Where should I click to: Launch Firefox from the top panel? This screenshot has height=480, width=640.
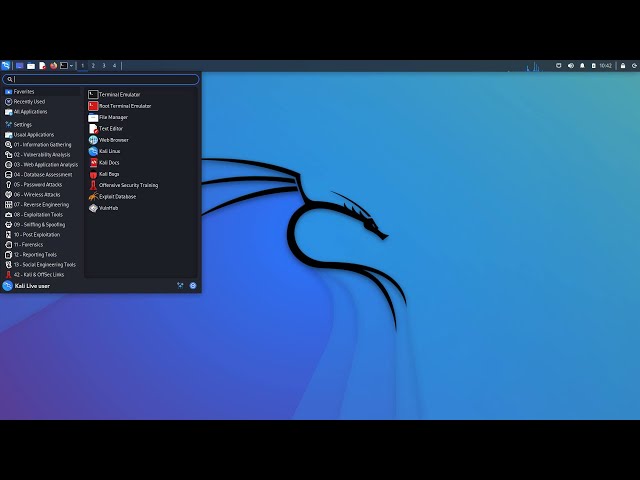tap(53, 65)
